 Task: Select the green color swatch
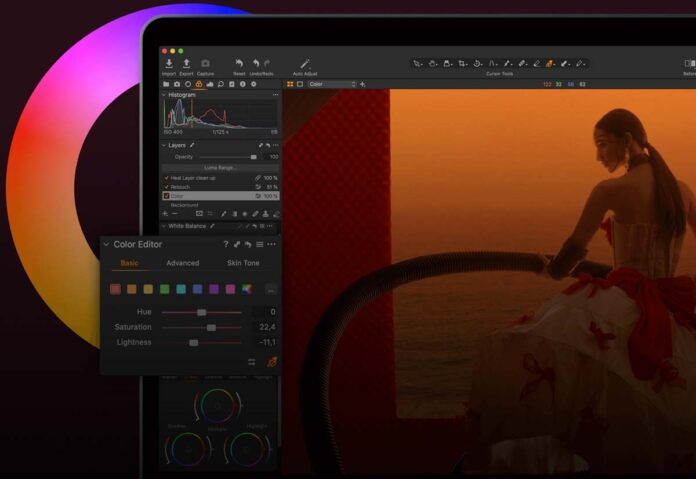click(x=164, y=289)
